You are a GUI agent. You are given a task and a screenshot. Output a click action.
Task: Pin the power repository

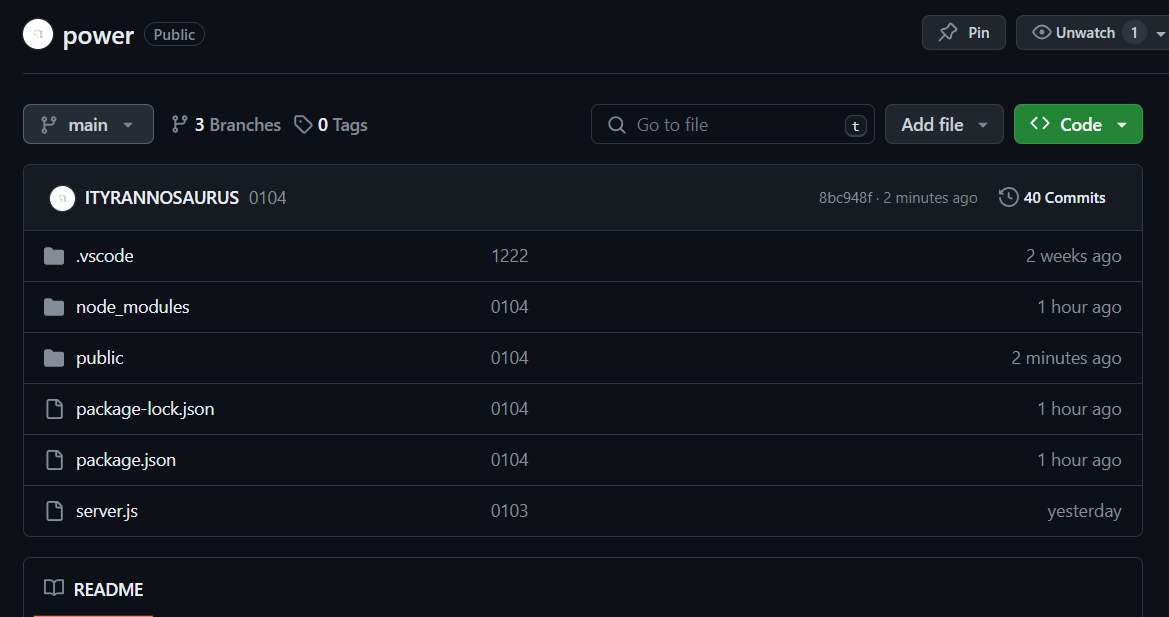[964, 33]
